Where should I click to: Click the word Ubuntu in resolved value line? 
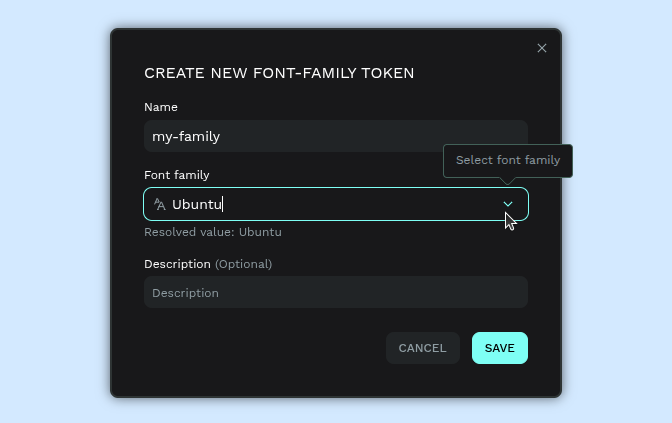(260, 232)
